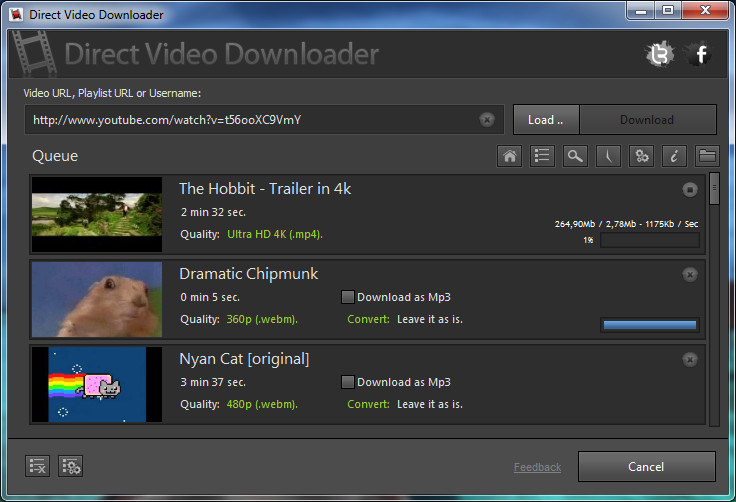Enable Download as Mp3 for Nyan Cat
This screenshot has width=736, height=502.
click(347, 382)
